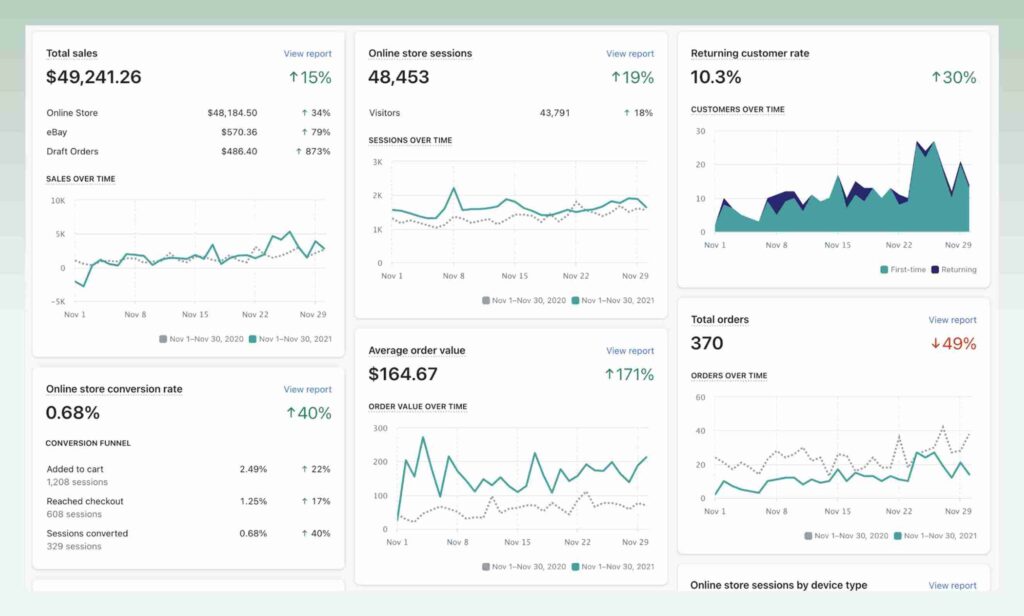The image size is (1024, 616).
Task: Click the Average order value title
Action: [417, 351]
